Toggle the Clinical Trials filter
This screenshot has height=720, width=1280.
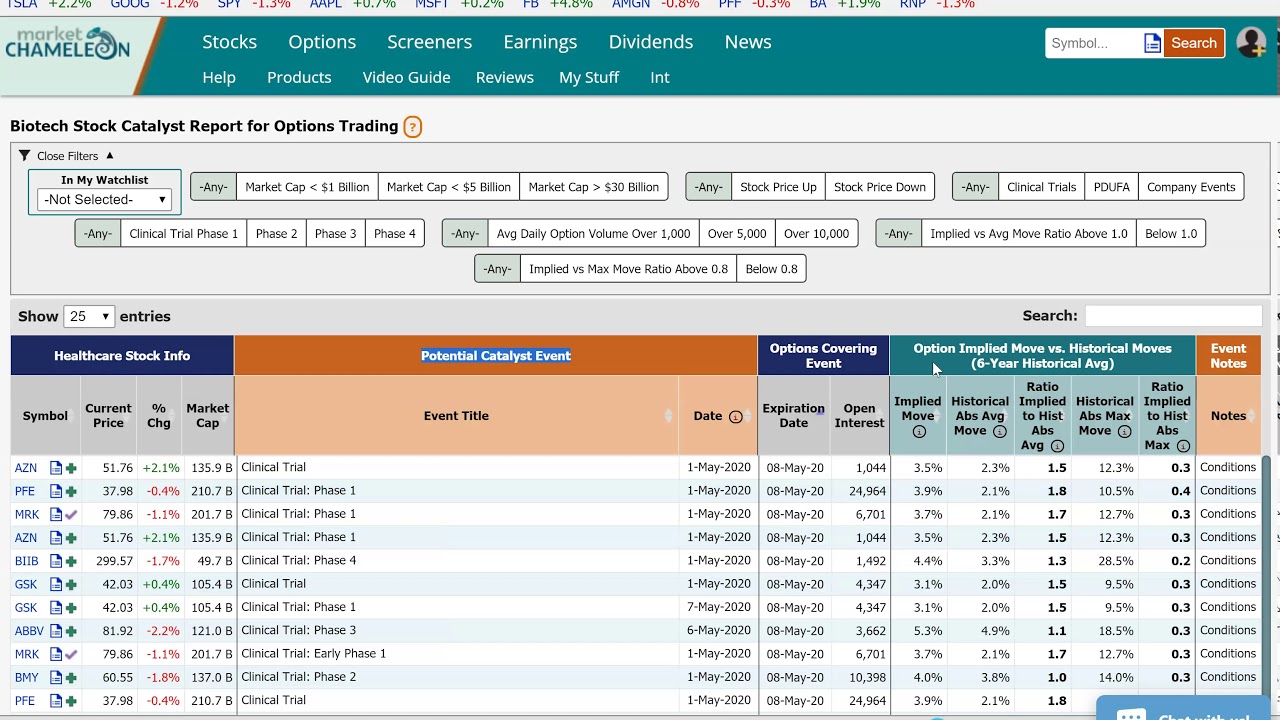pos(1041,187)
